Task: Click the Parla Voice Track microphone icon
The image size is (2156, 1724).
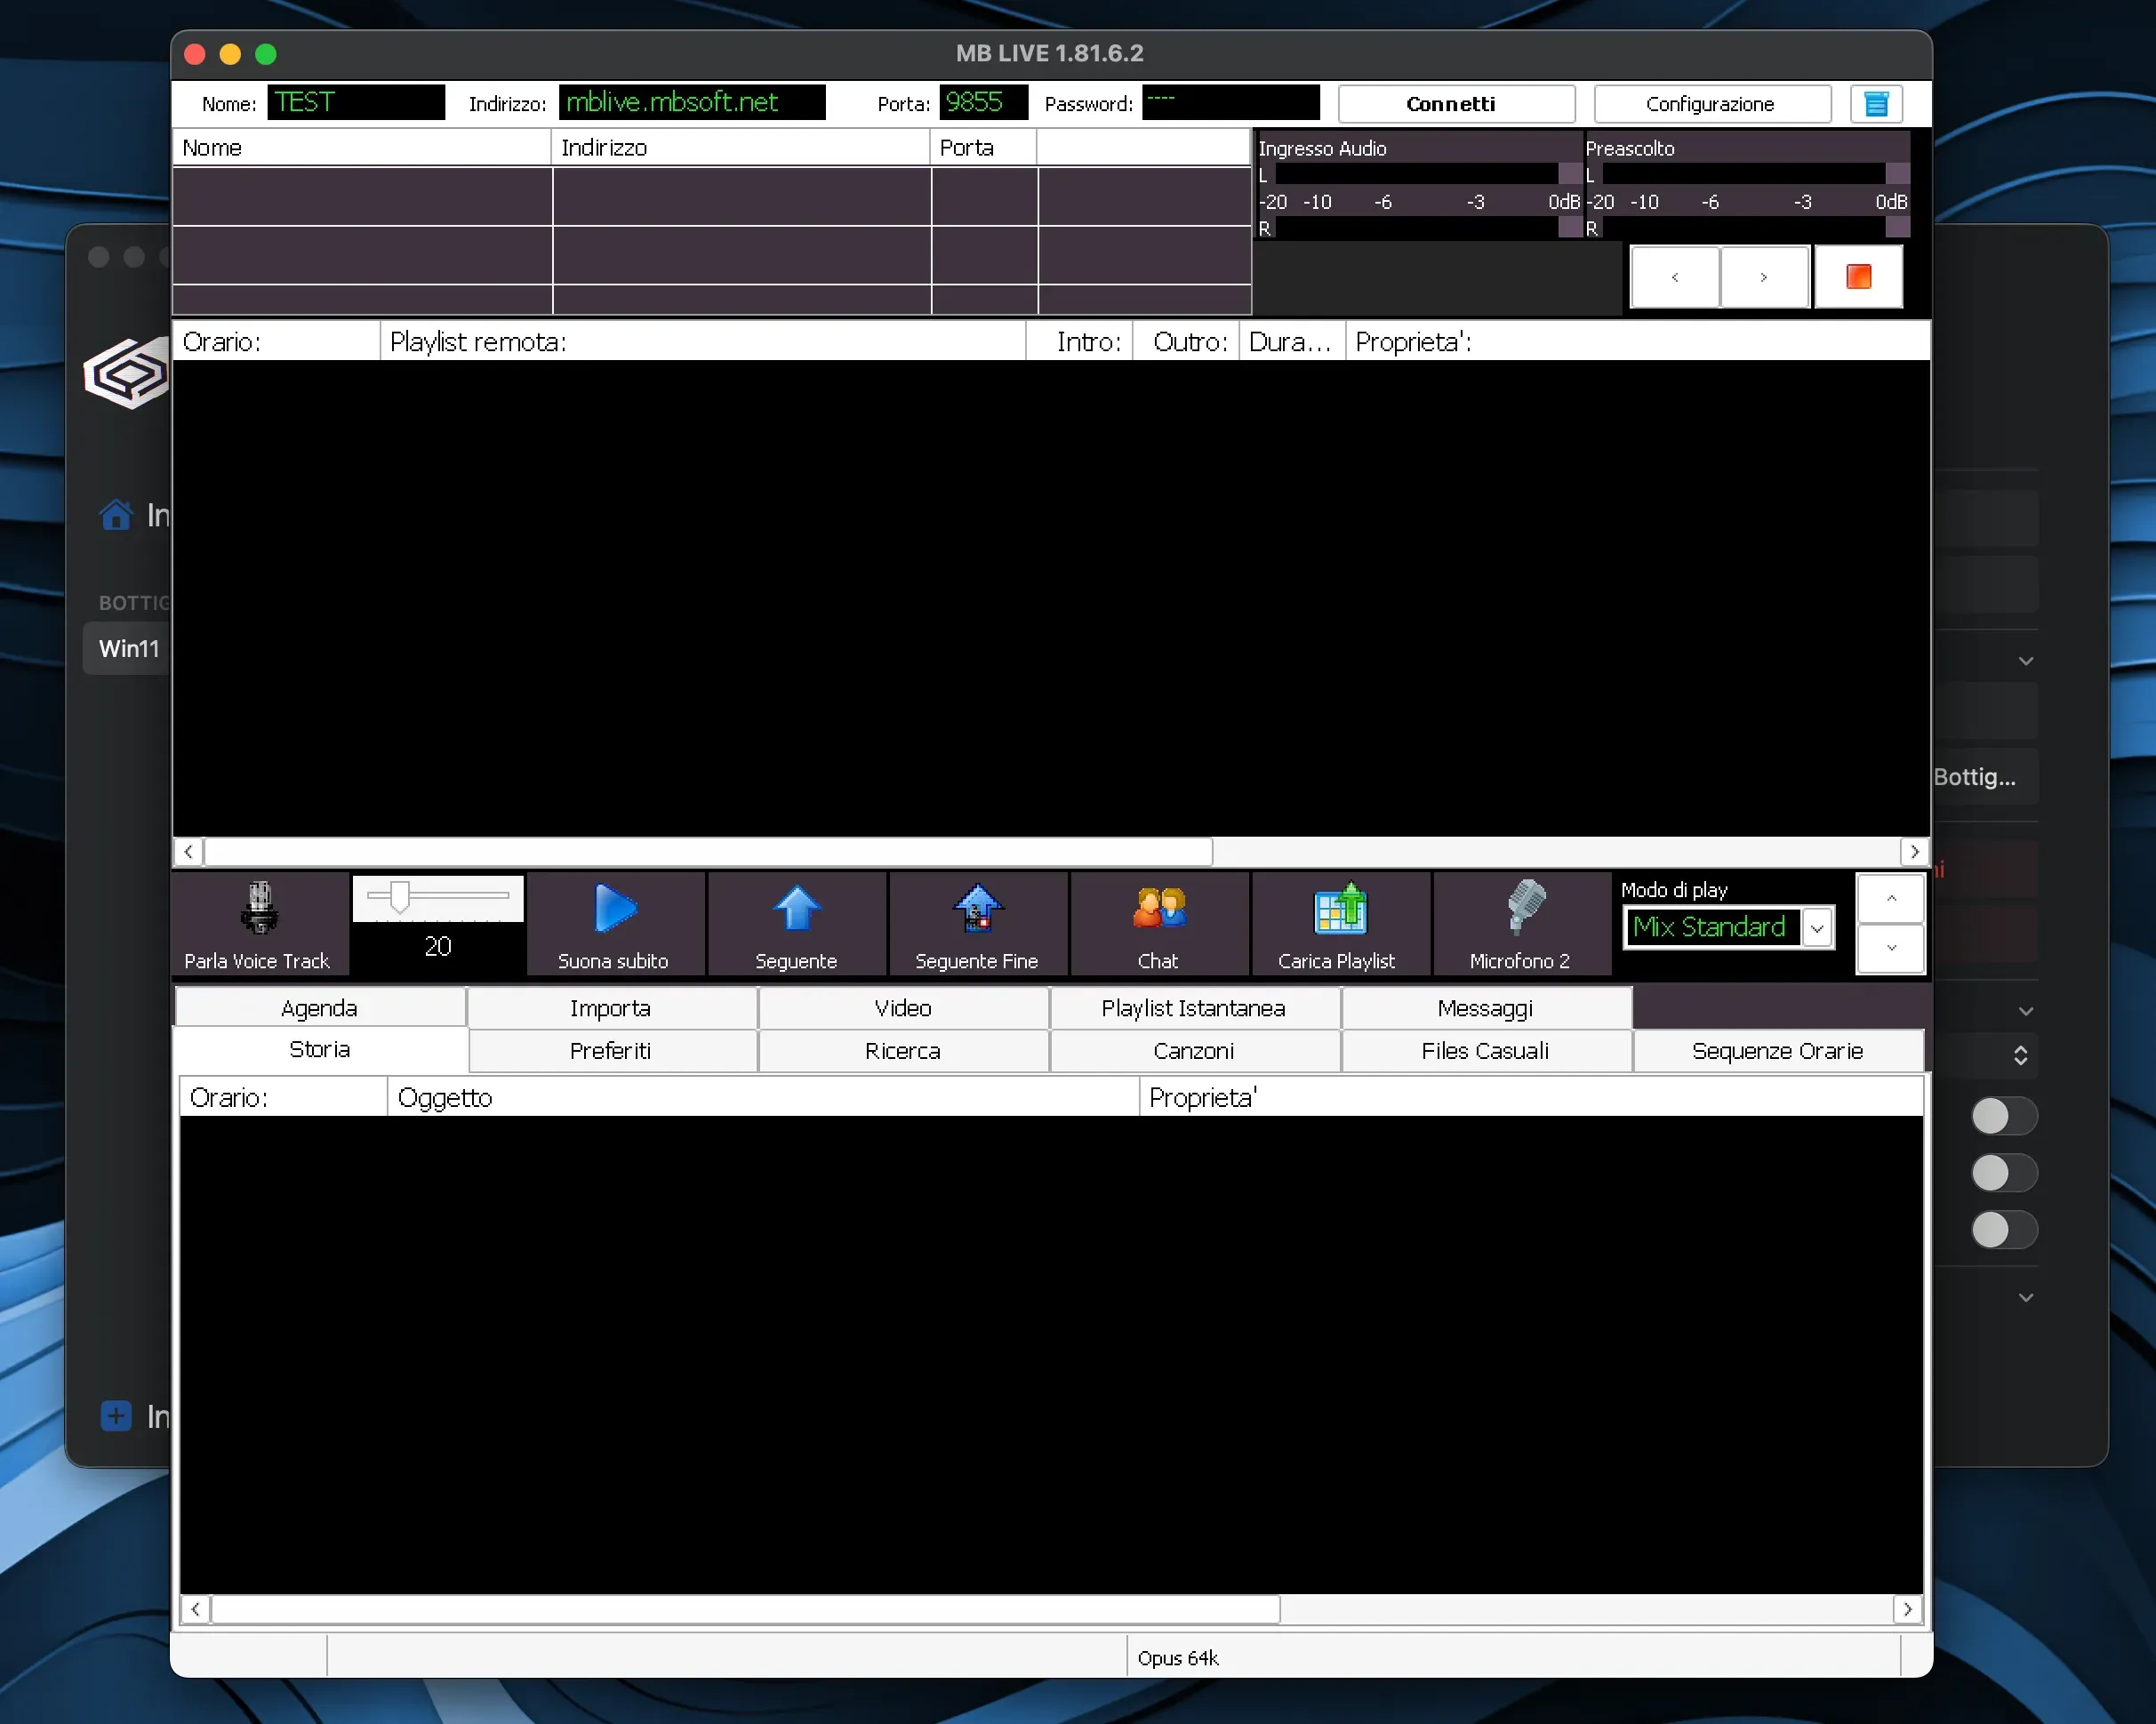Action: [259, 907]
